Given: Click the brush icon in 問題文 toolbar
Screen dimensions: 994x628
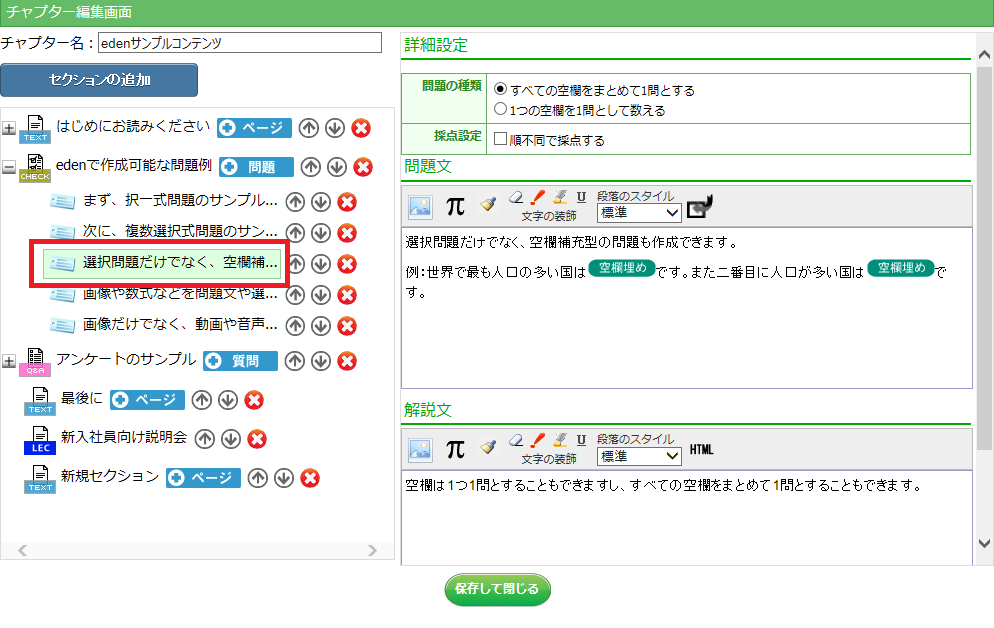Looking at the screenshot, I should 487,203.
